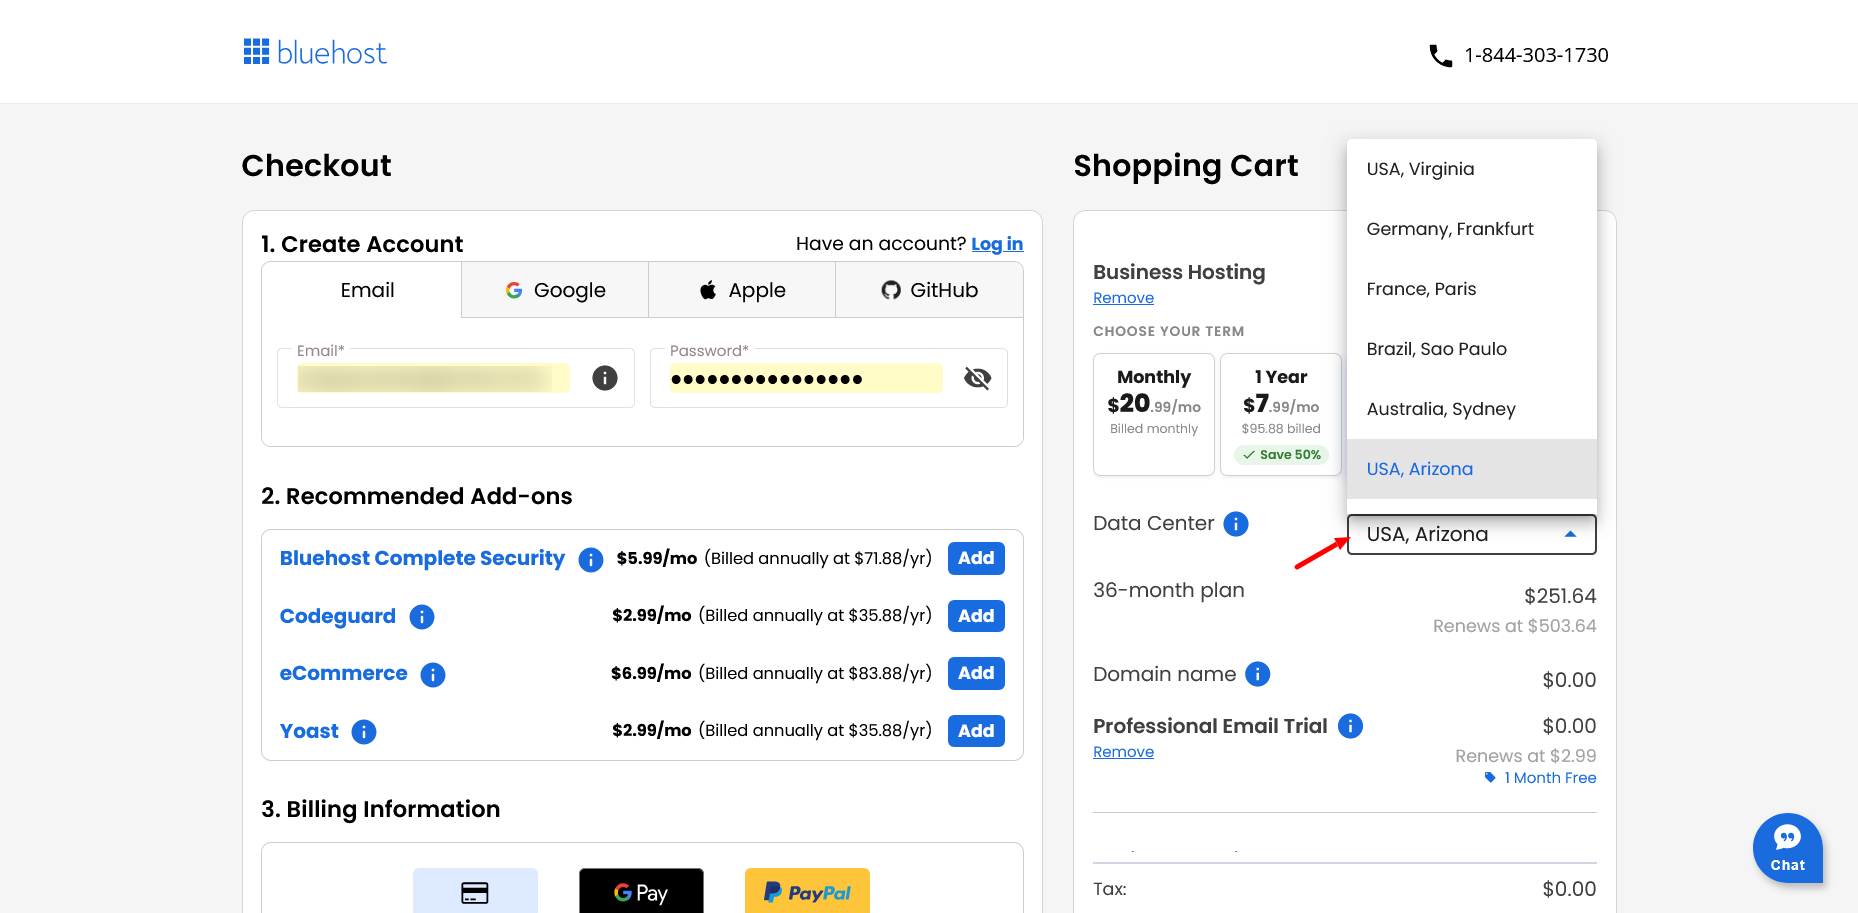Select 1 Year billing term
Image resolution: width=1858 pixels, height=913 pixels.
(x=1281, y=414)
